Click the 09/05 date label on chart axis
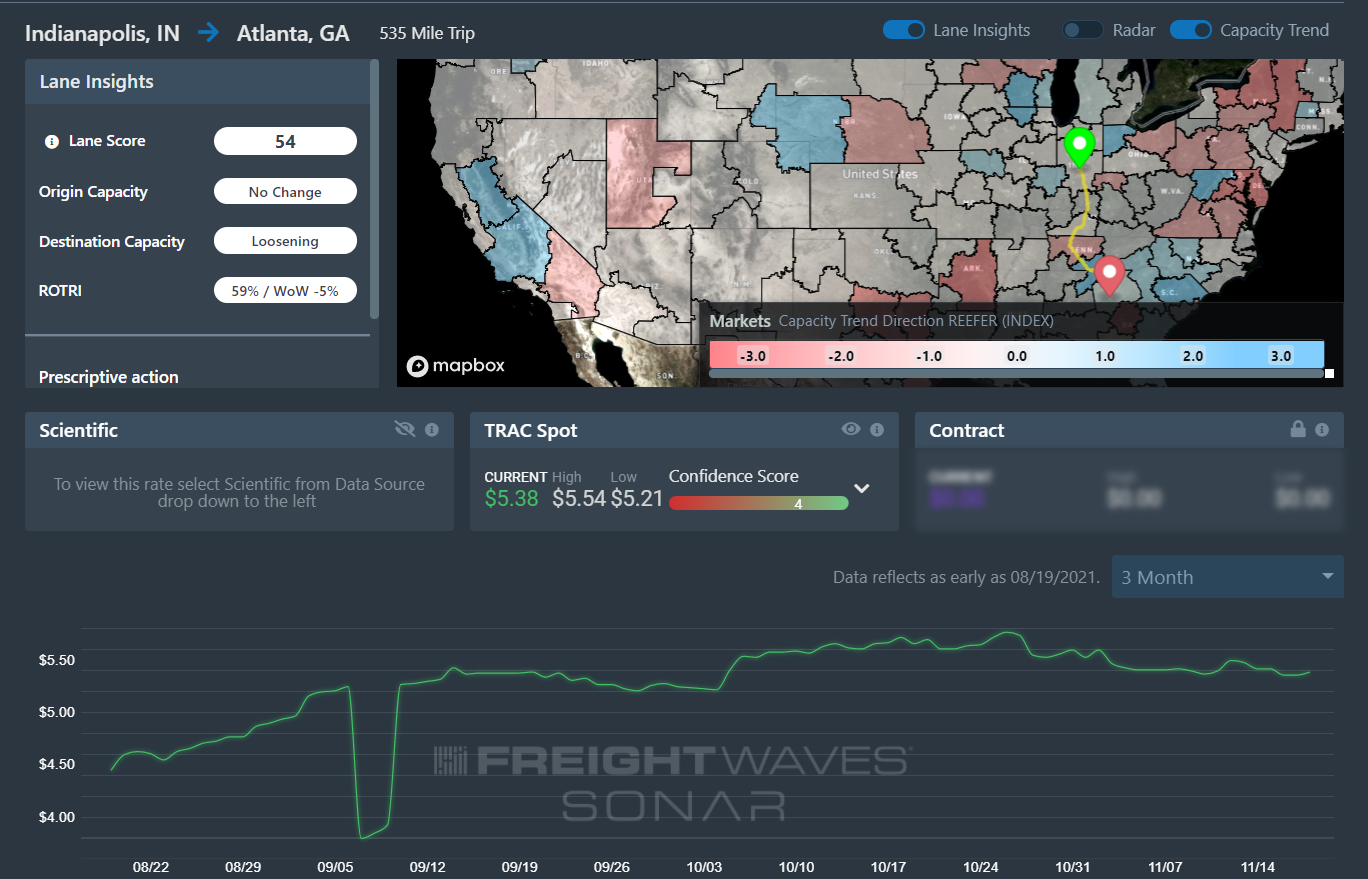1368x879 pixels. 335,866
